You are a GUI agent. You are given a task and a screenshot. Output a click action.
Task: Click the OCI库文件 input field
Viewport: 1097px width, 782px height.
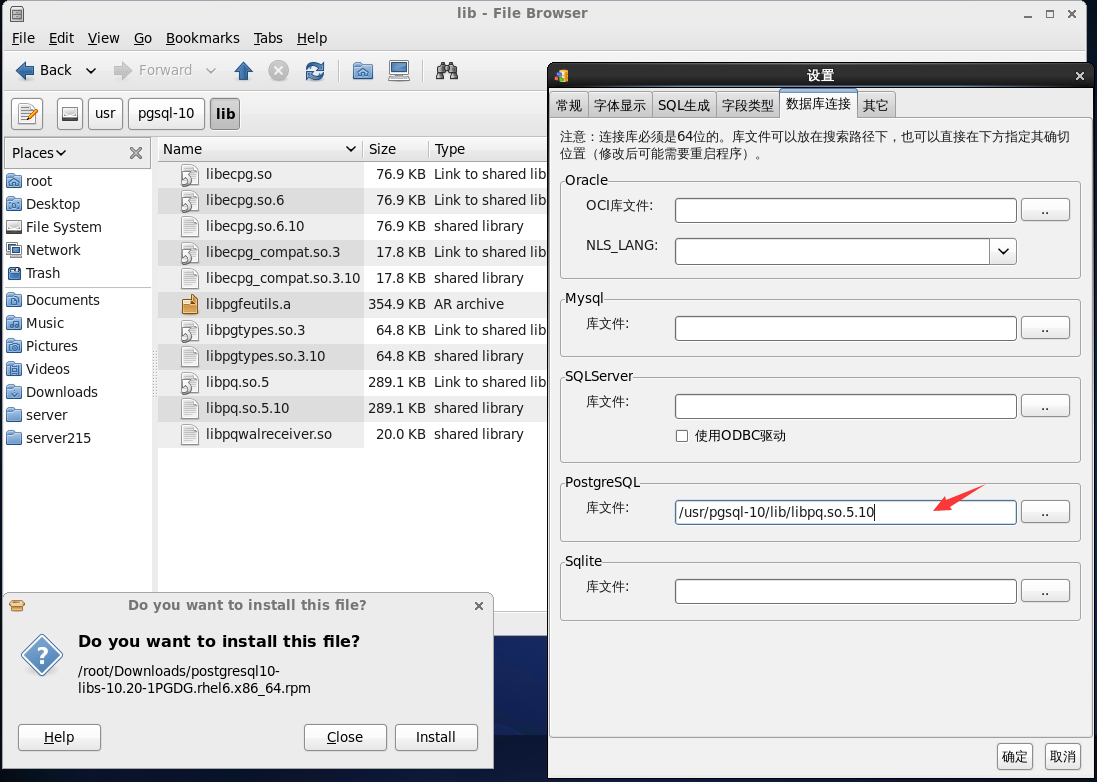click(x=845, y=210)
